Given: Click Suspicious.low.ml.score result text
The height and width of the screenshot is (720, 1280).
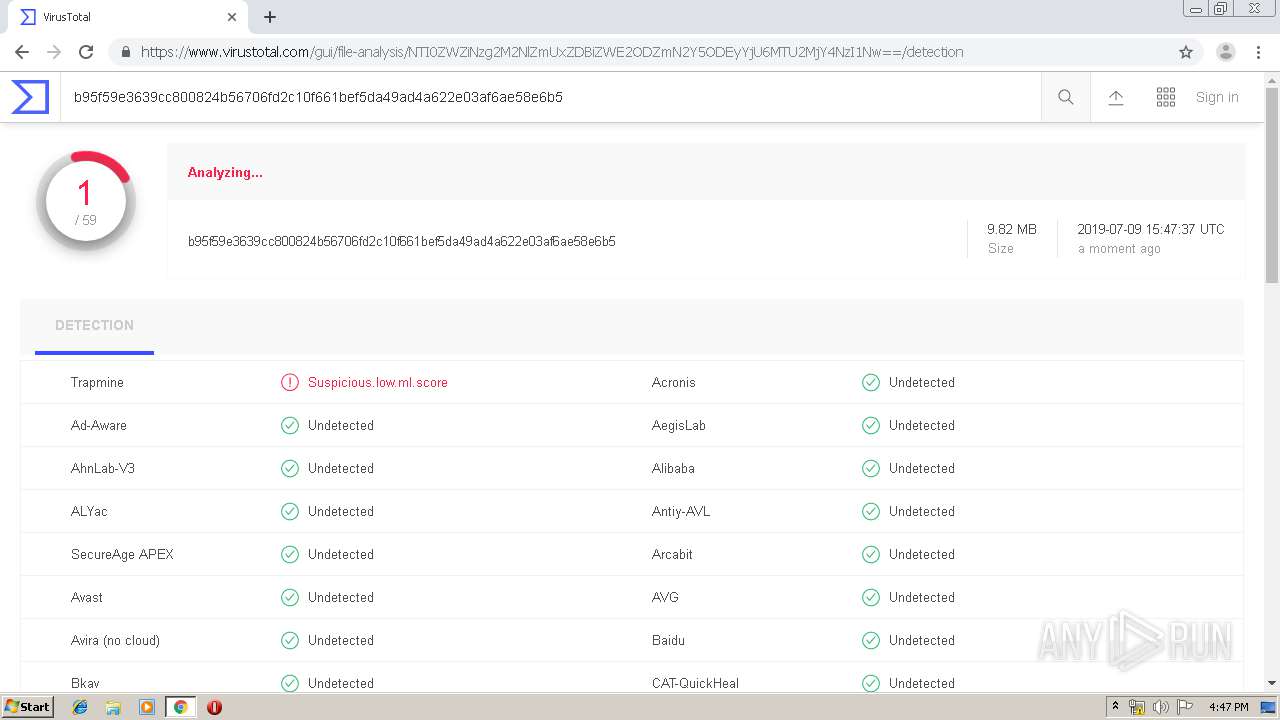Looking at the screenshot, I should click(378, 382).
